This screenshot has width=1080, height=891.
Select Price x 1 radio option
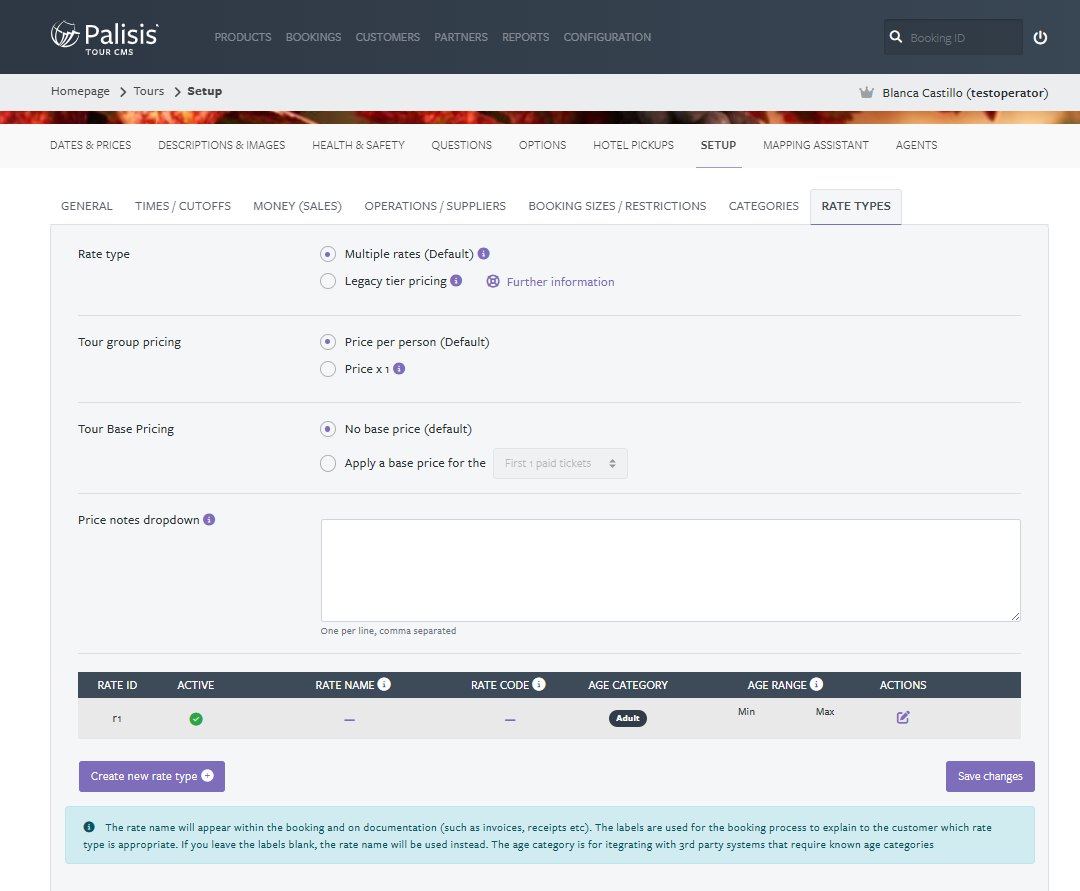pyautogui.click(x=328, y=369)
